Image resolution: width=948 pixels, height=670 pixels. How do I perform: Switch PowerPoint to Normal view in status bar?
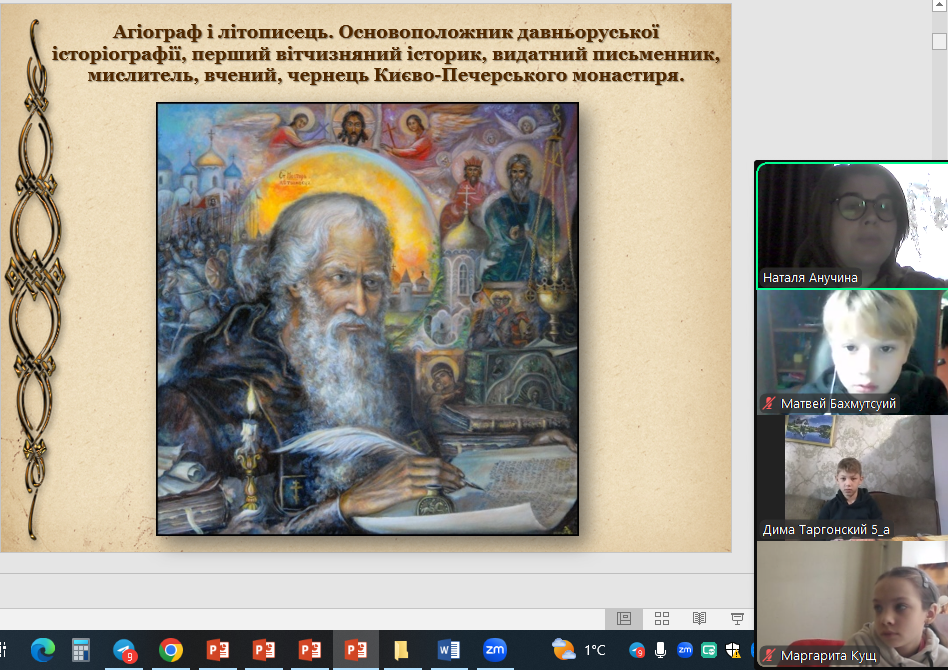tap(623, 618)
